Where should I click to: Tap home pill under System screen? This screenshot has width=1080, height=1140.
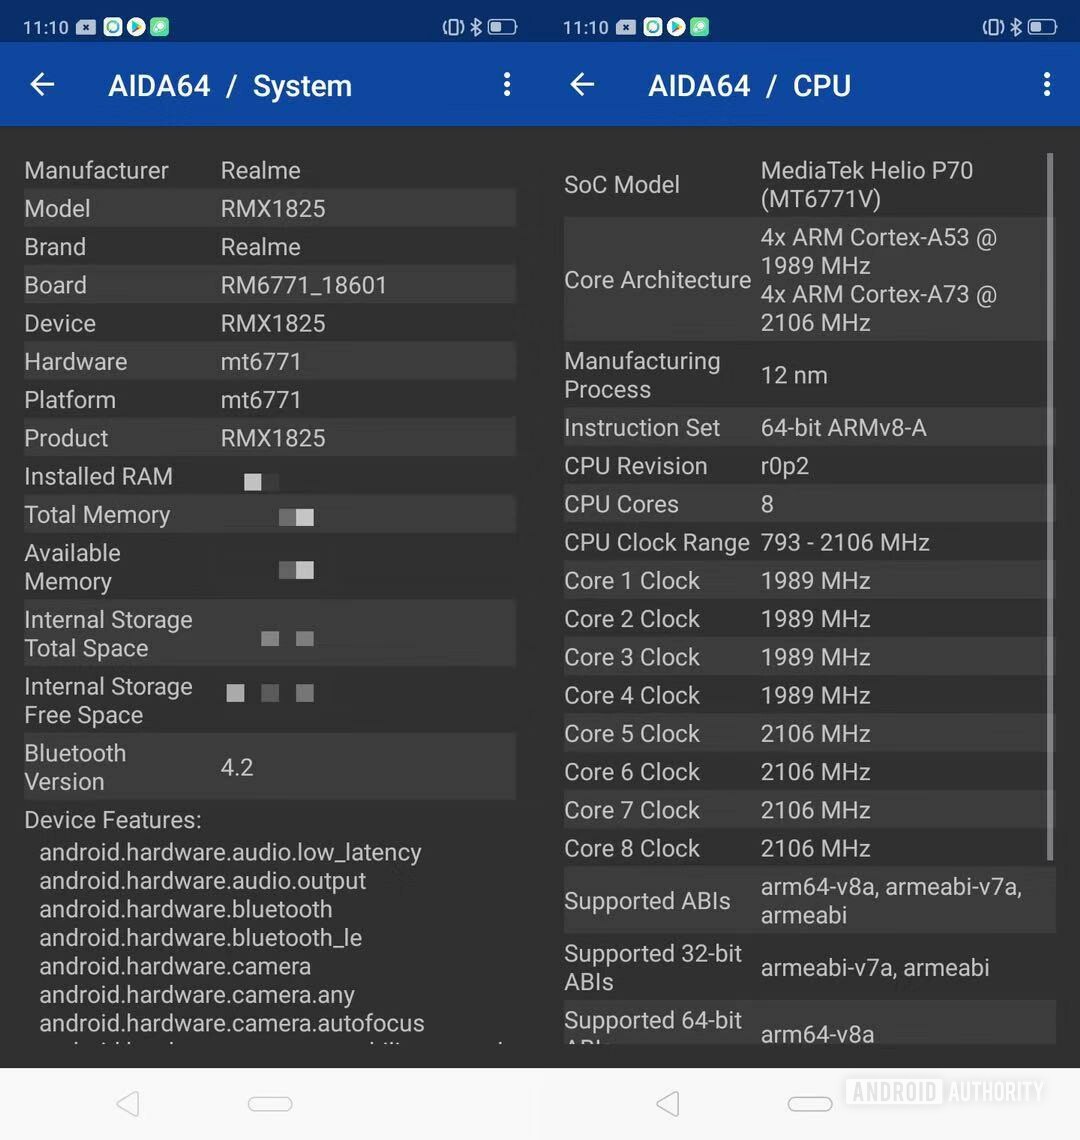(270, 1104)
